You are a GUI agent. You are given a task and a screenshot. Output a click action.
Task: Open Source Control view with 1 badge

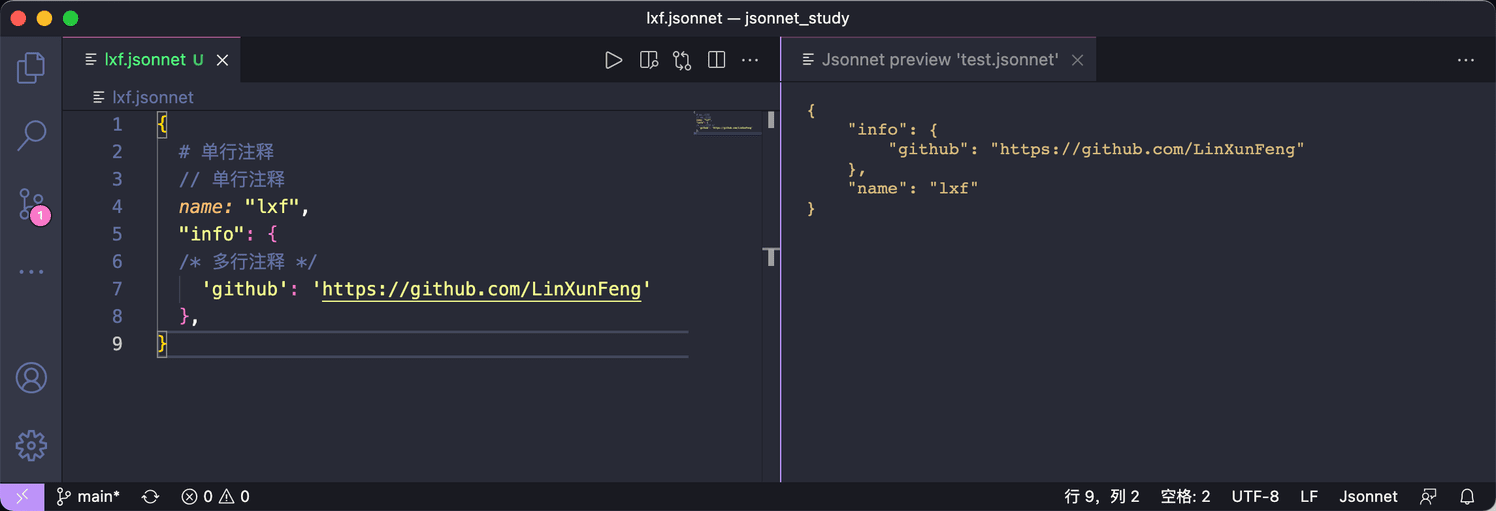pyautogui.click(x=33, y=204)
